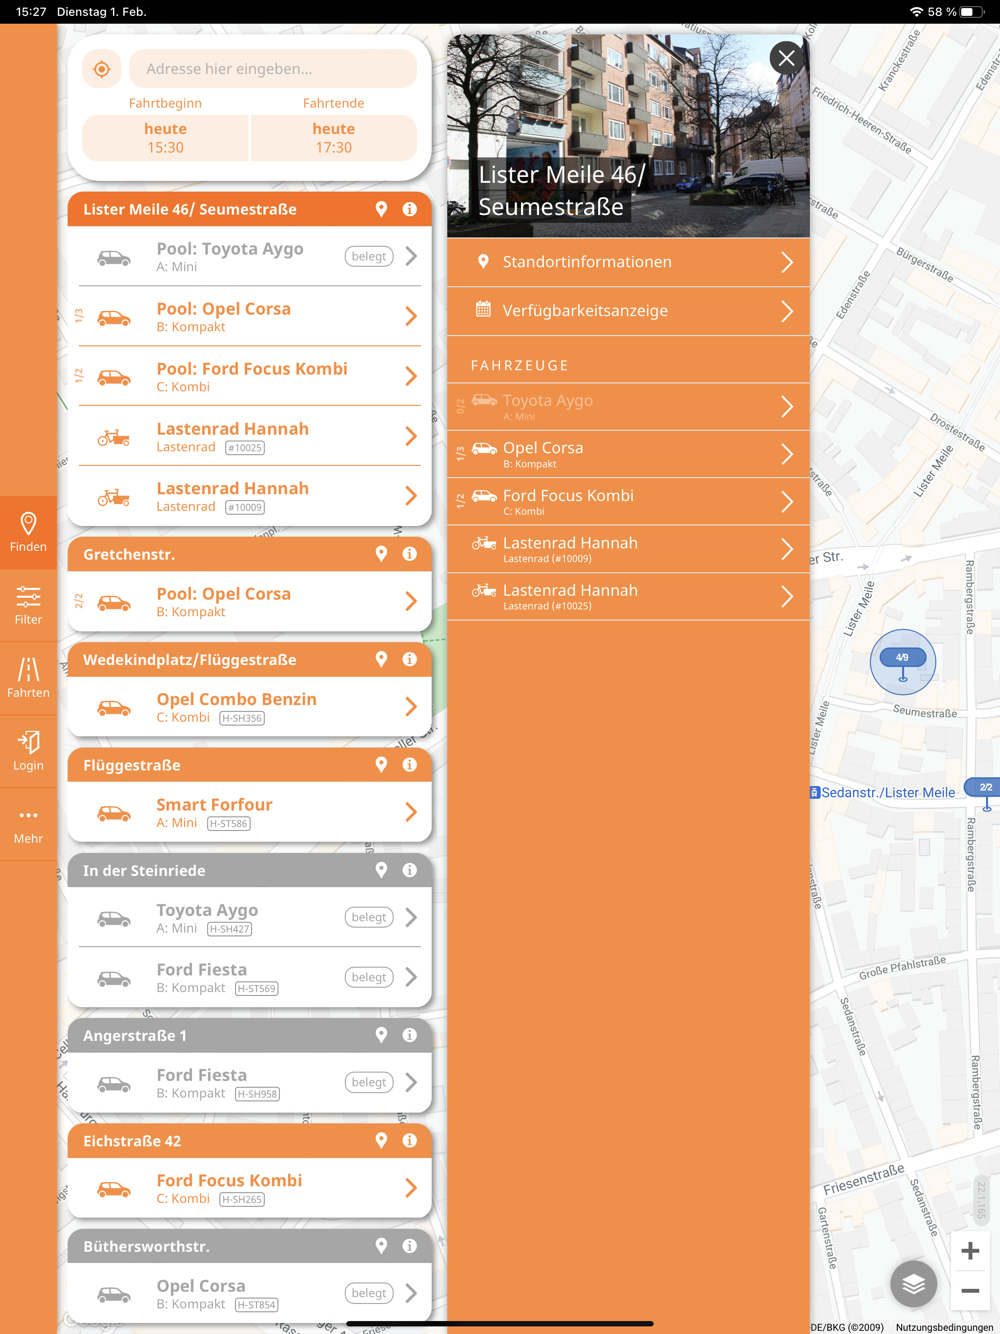The height and width of the screenshot is (1334, 1000).
Task: Show Gretchenstr. station info icon
Action: tap(410, 554)
